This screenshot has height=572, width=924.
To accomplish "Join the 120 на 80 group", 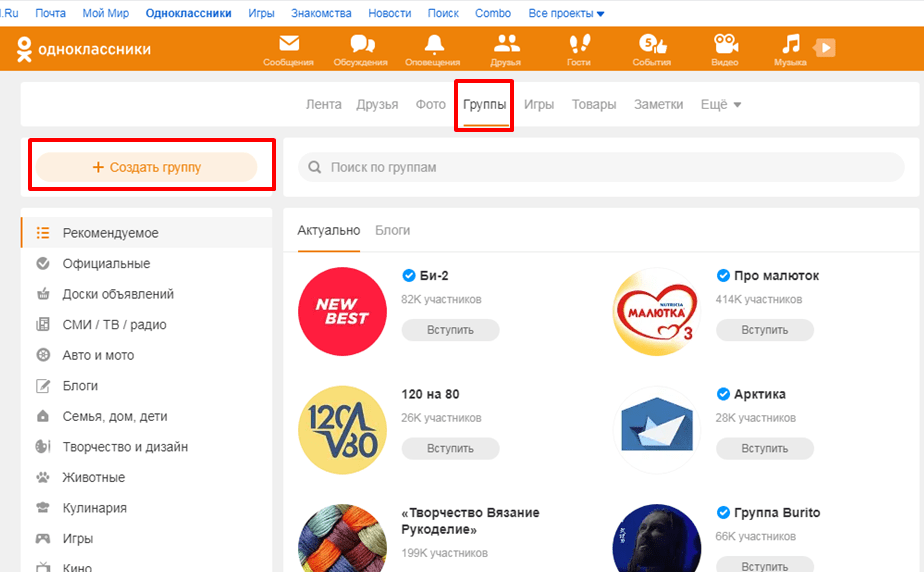I will 450,448.
